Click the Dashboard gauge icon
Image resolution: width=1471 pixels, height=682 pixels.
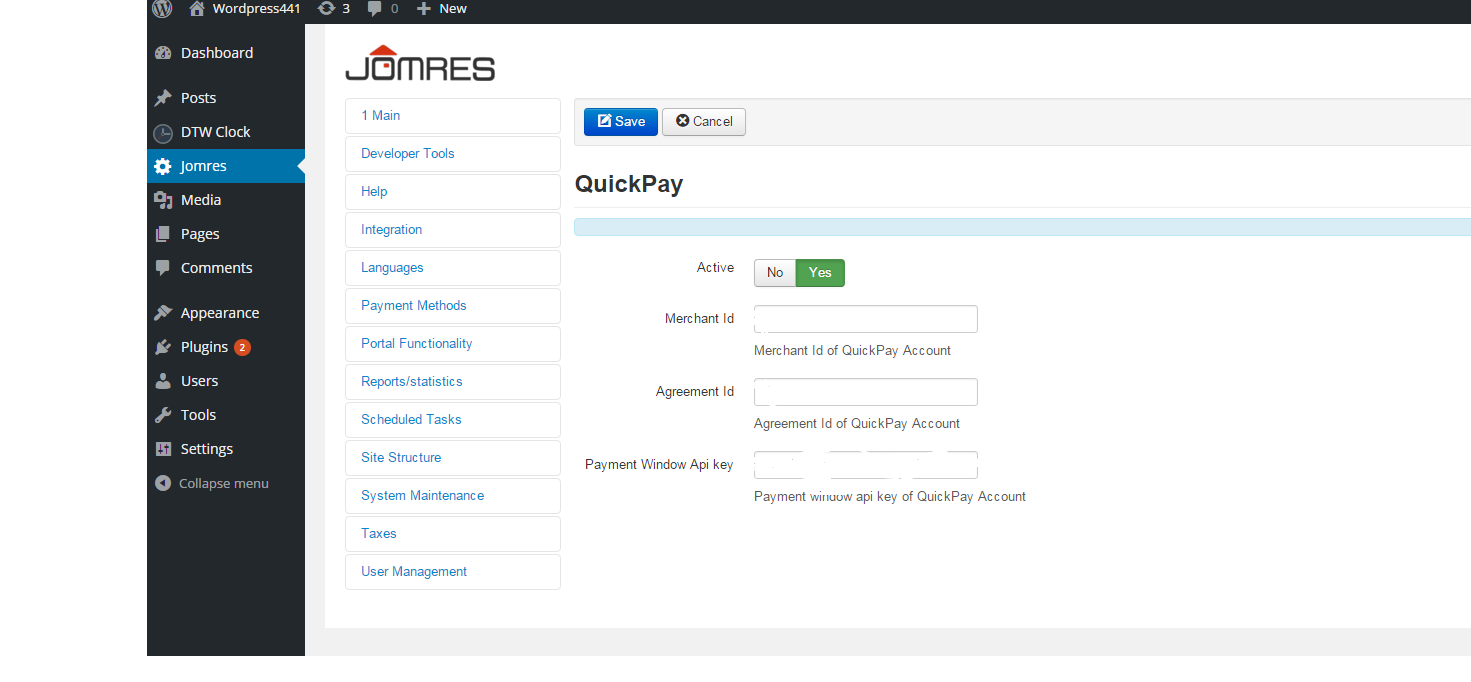tap(163, 53)
